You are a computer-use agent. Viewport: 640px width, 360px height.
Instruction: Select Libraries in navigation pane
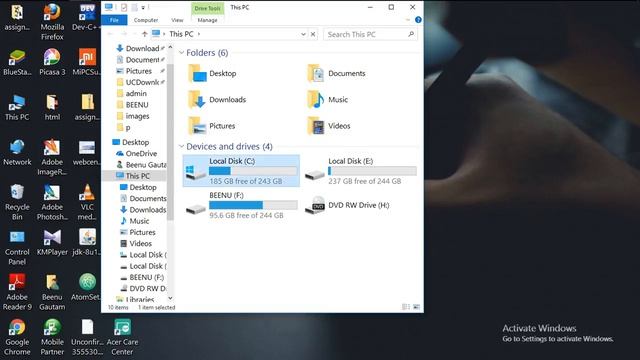(x=135, y=300)
